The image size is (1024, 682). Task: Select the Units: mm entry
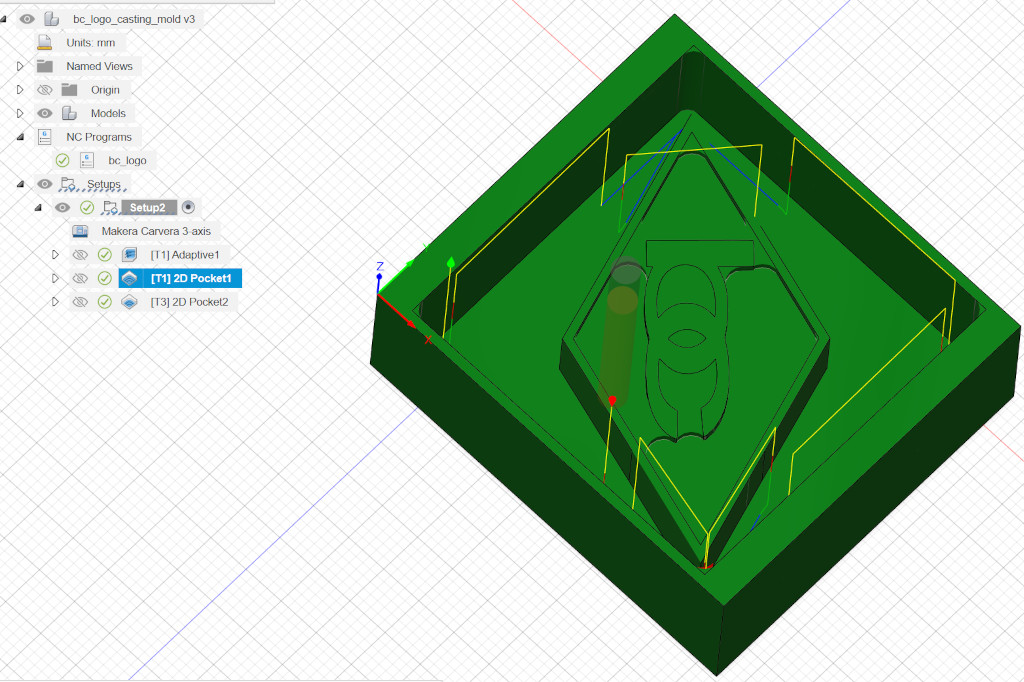(90, 42)
